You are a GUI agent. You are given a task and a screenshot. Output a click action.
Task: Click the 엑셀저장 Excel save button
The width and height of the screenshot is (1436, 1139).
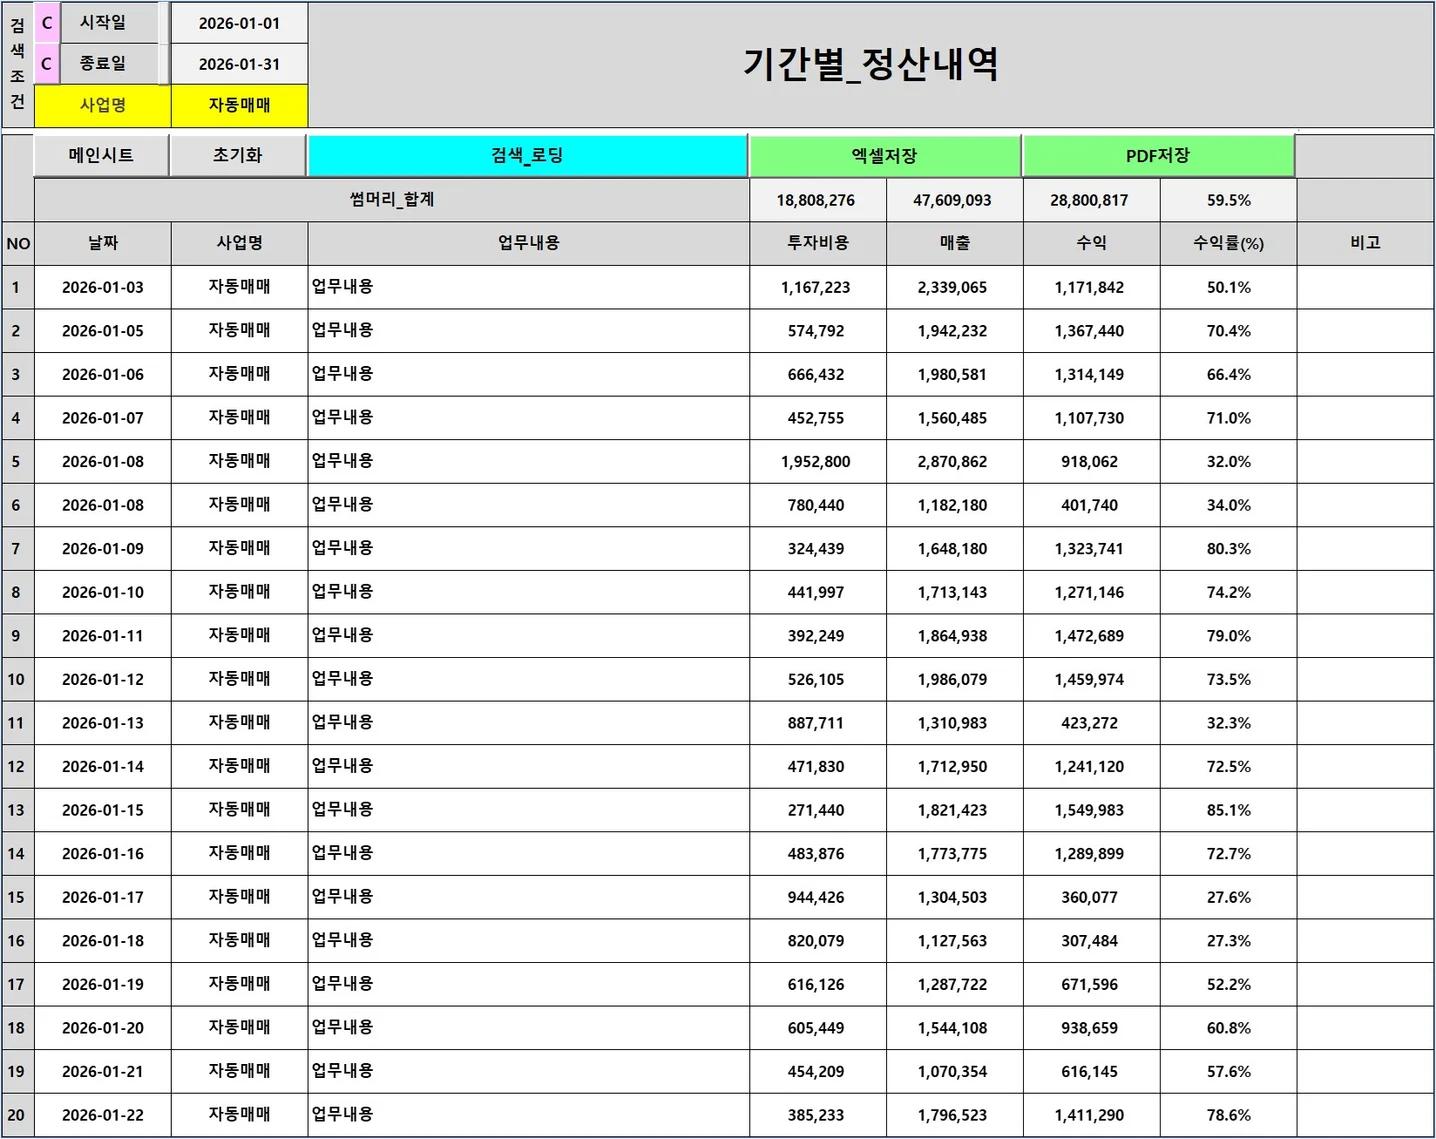(x=884, y=155)
